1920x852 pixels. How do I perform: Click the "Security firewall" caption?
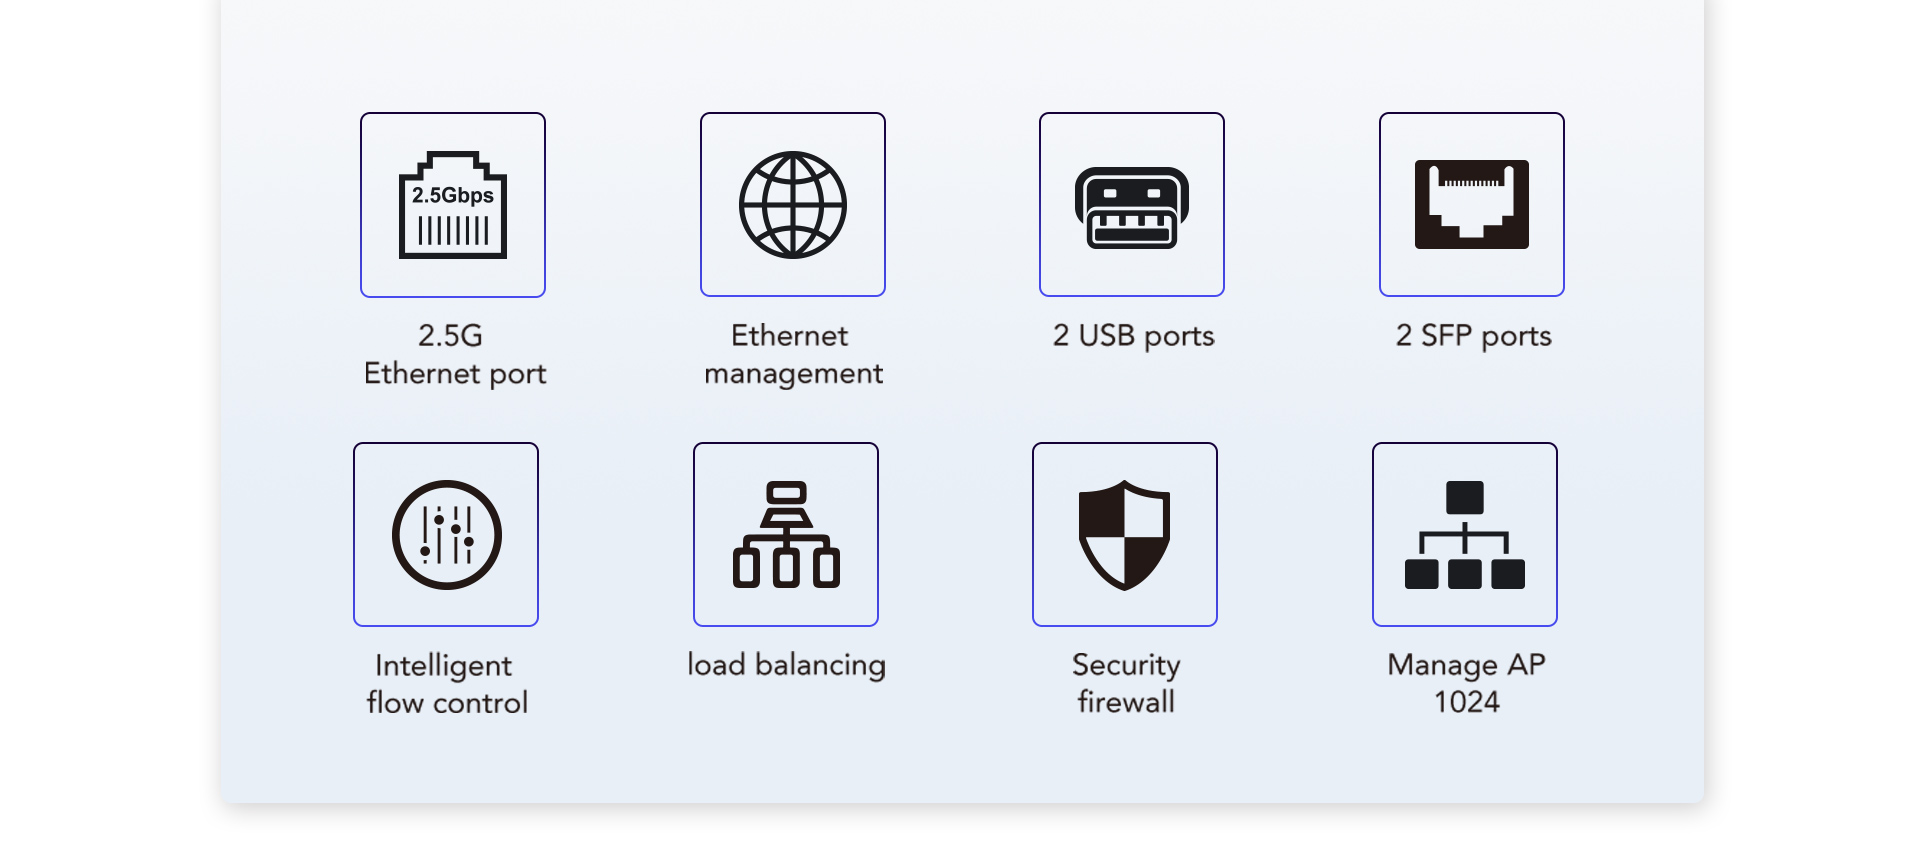(1126, 684)
